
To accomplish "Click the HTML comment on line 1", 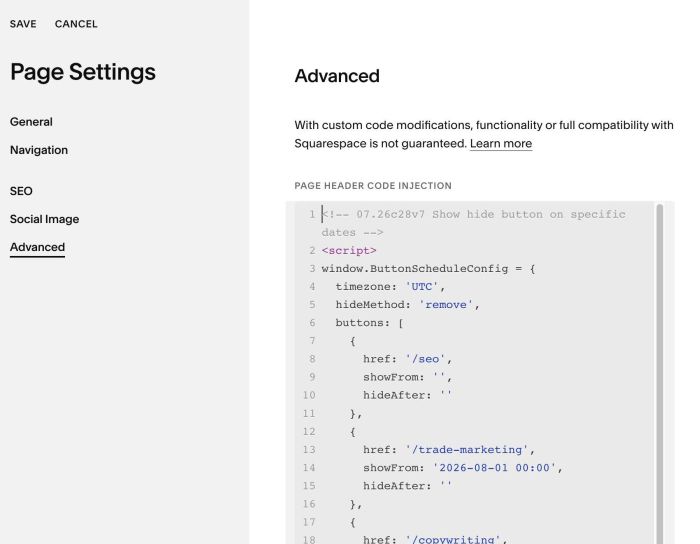I will [473, 223].
